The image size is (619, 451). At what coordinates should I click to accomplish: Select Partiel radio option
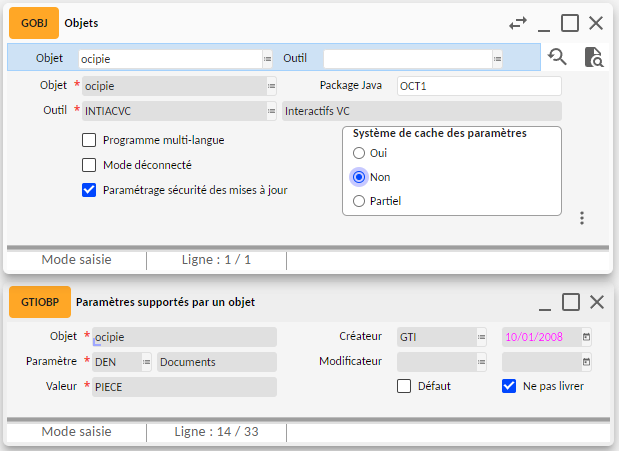click(x=359, y=201)
